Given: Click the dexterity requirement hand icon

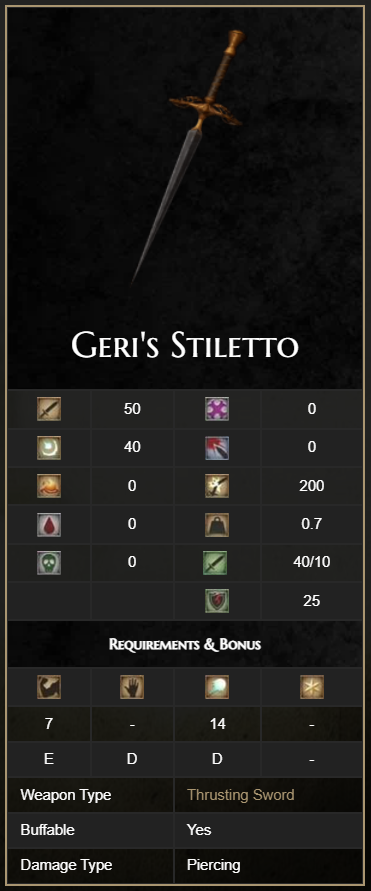Looking at the screenshot, I should [x=132, y=687].
